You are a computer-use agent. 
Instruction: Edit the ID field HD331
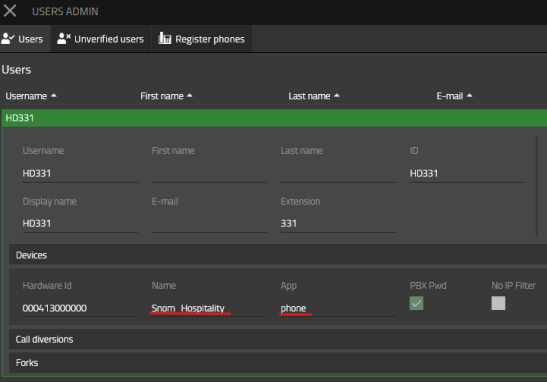[467, 173]
